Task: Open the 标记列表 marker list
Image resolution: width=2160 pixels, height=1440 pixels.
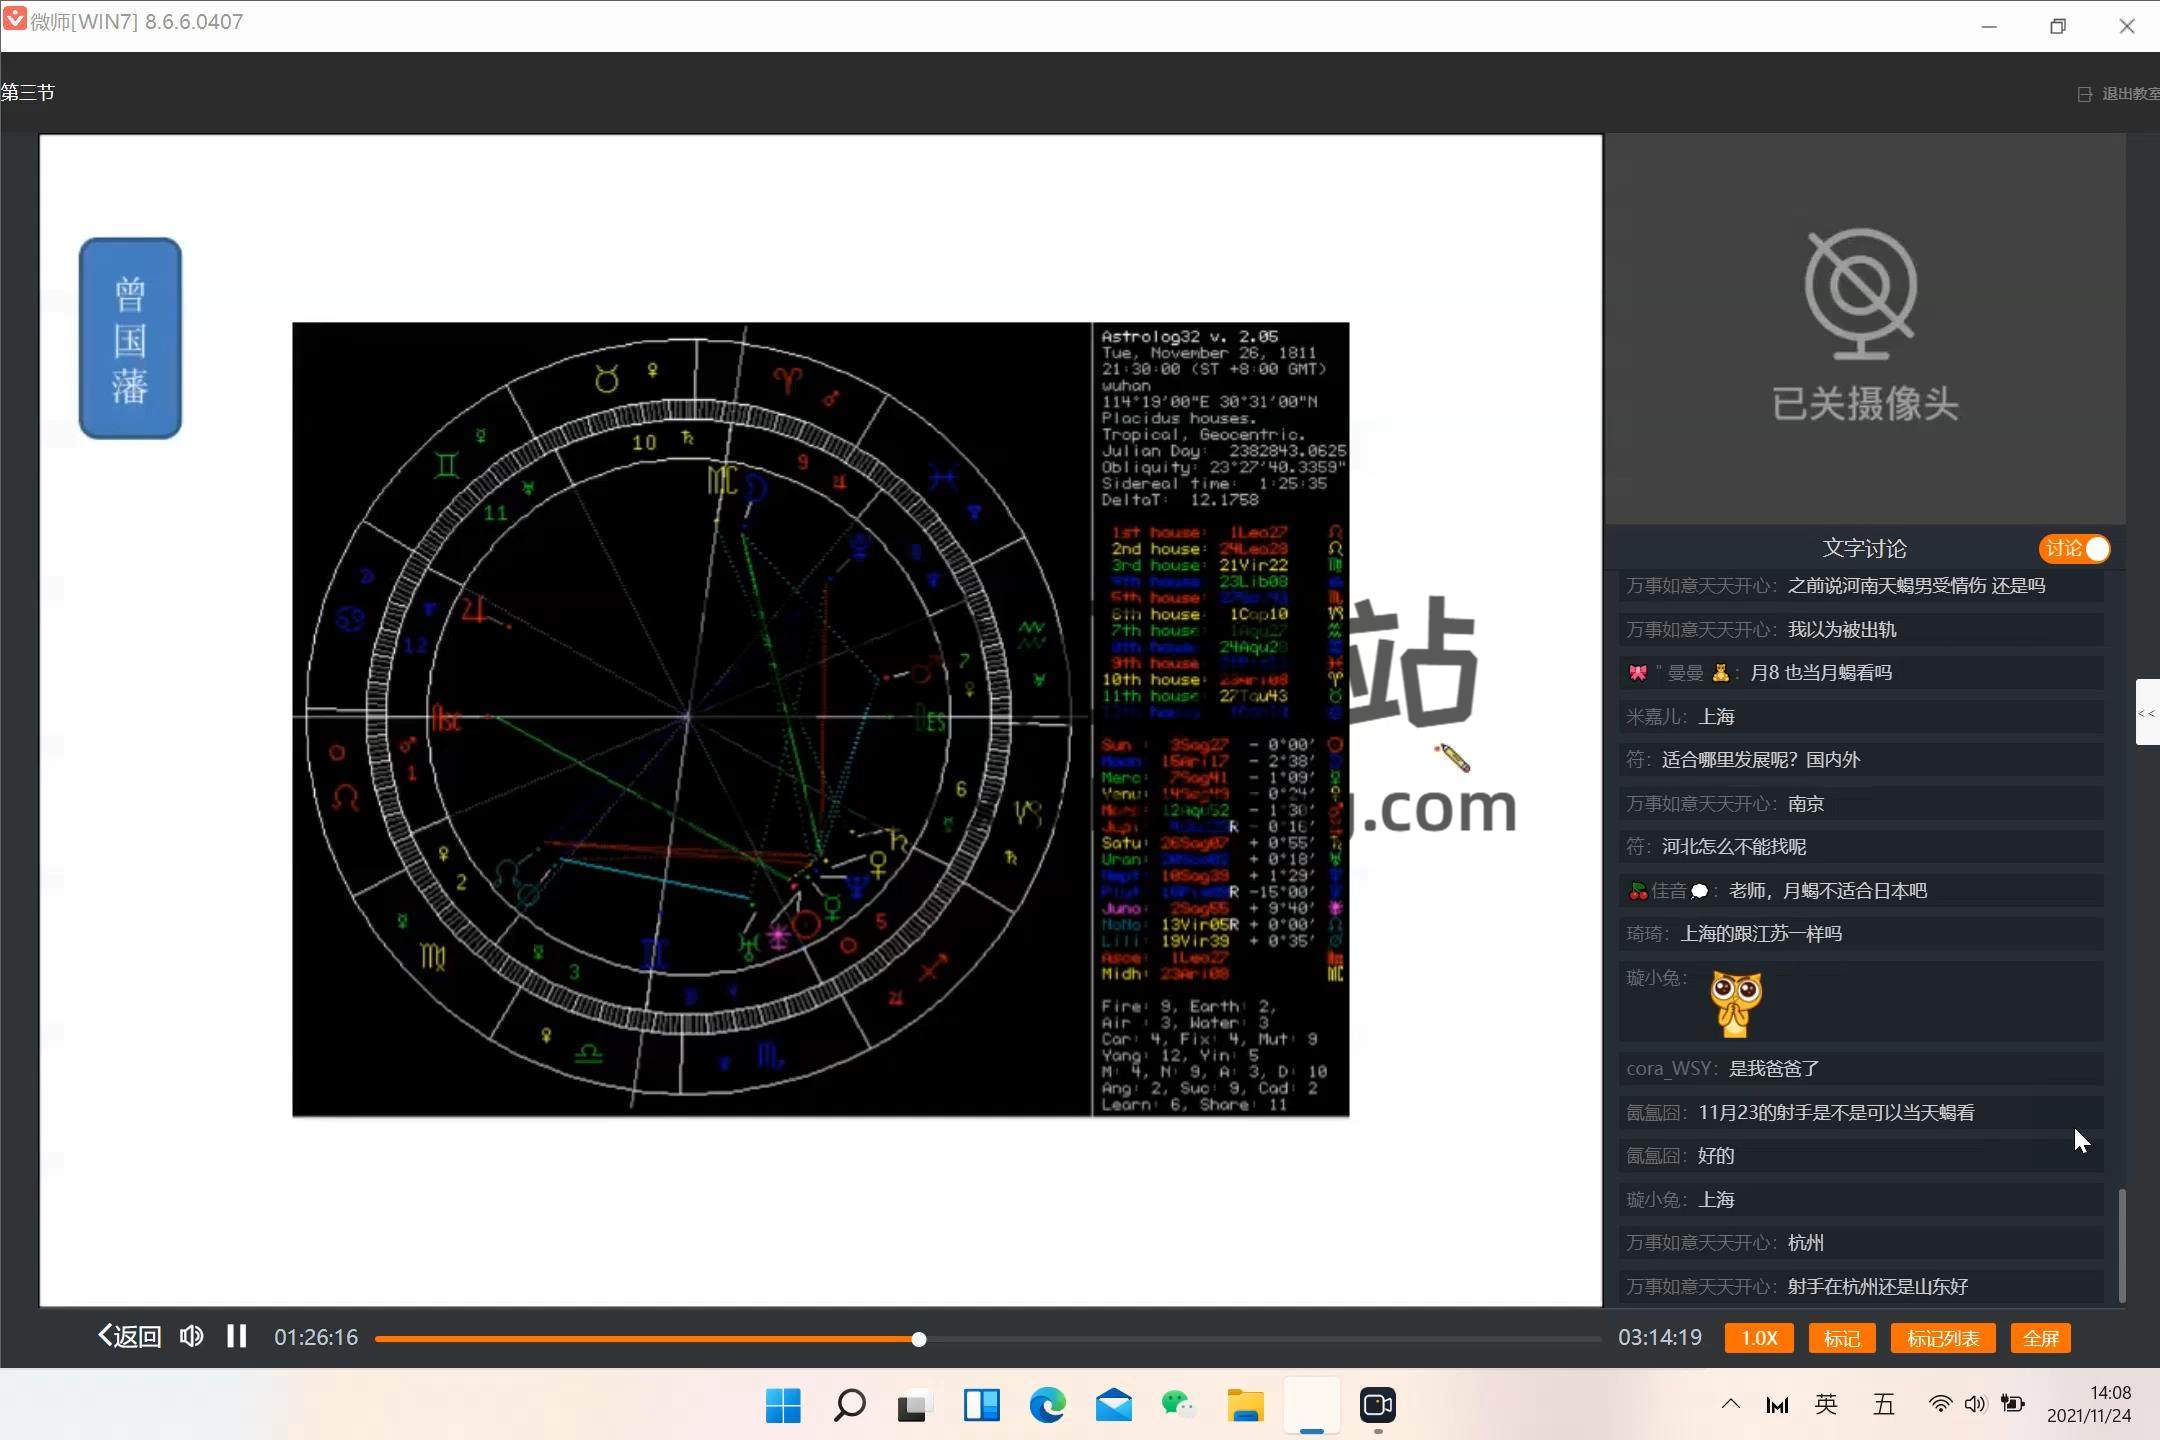Action: (x=1942, y=1338)
